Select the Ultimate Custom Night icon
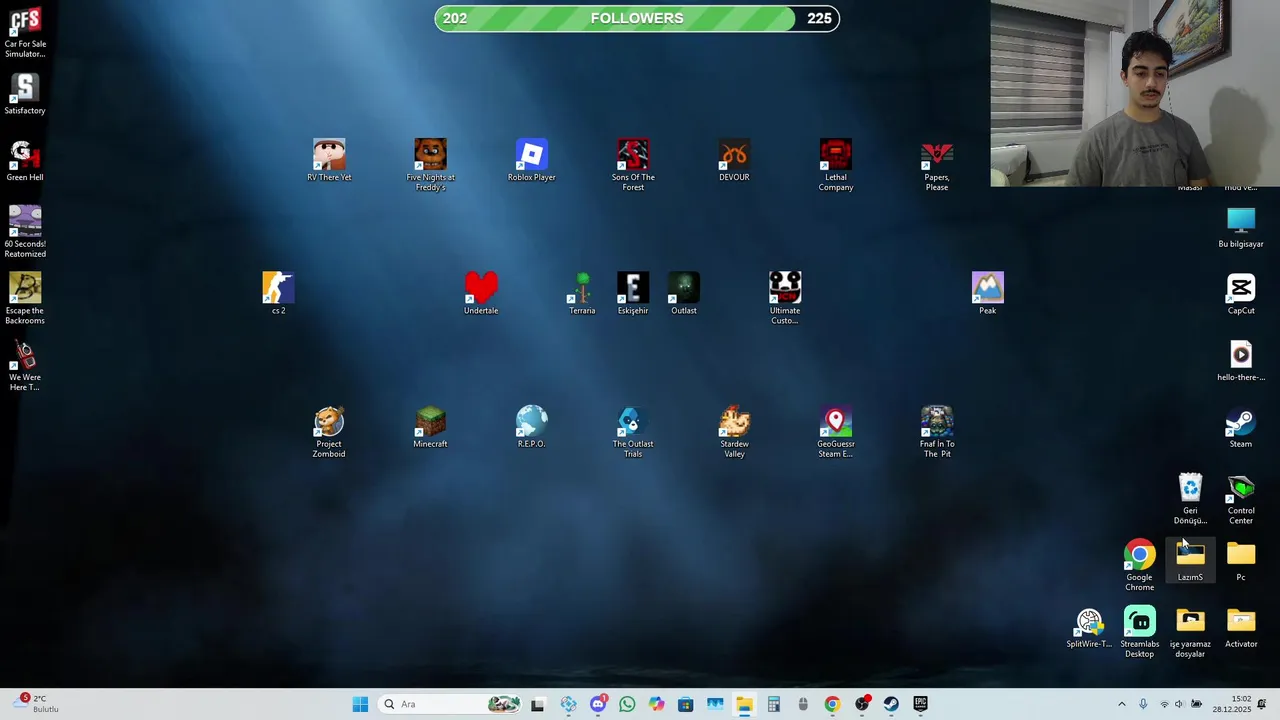This screenshot has height=720, width=1280. [x=785, y=298]
